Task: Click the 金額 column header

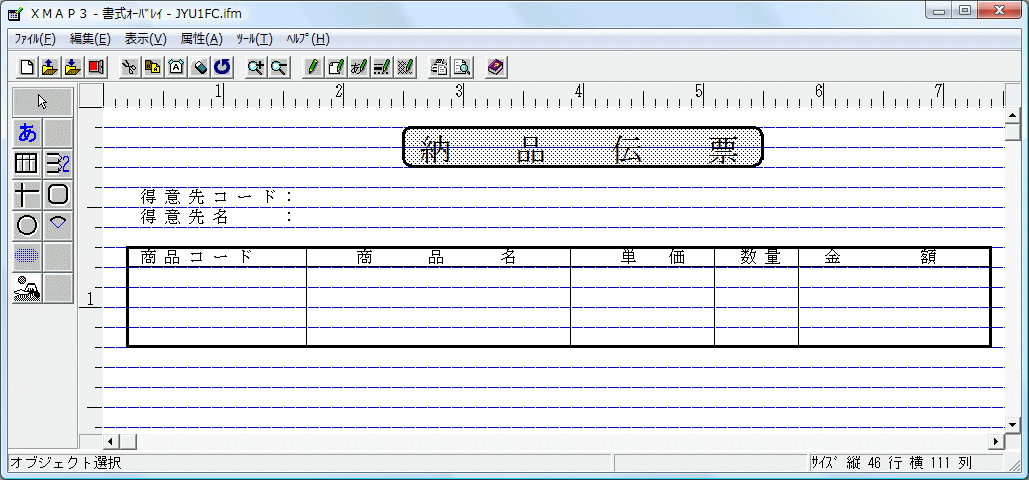Action: click(x=882, y=257)
